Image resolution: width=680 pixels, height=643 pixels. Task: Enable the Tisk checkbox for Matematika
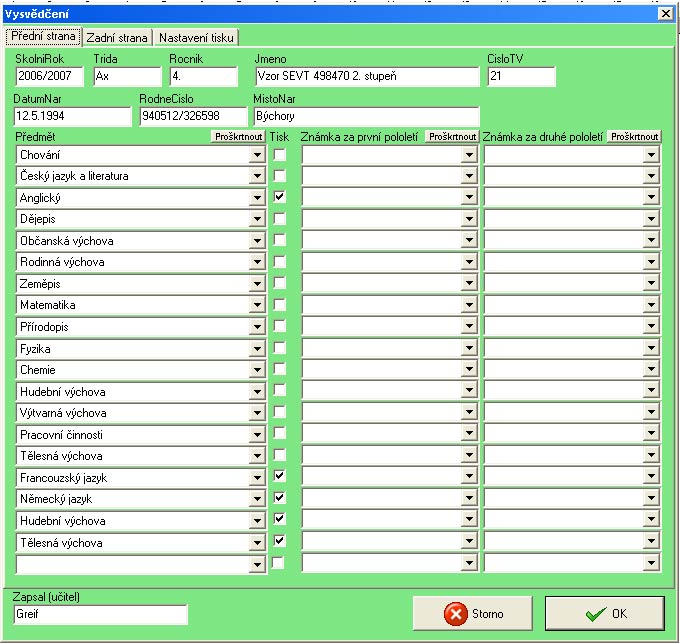click(x=280, y=305)
